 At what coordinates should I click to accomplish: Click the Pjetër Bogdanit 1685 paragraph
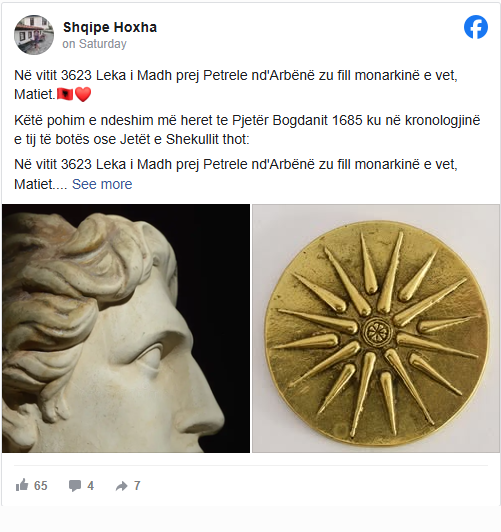[247, 130]
